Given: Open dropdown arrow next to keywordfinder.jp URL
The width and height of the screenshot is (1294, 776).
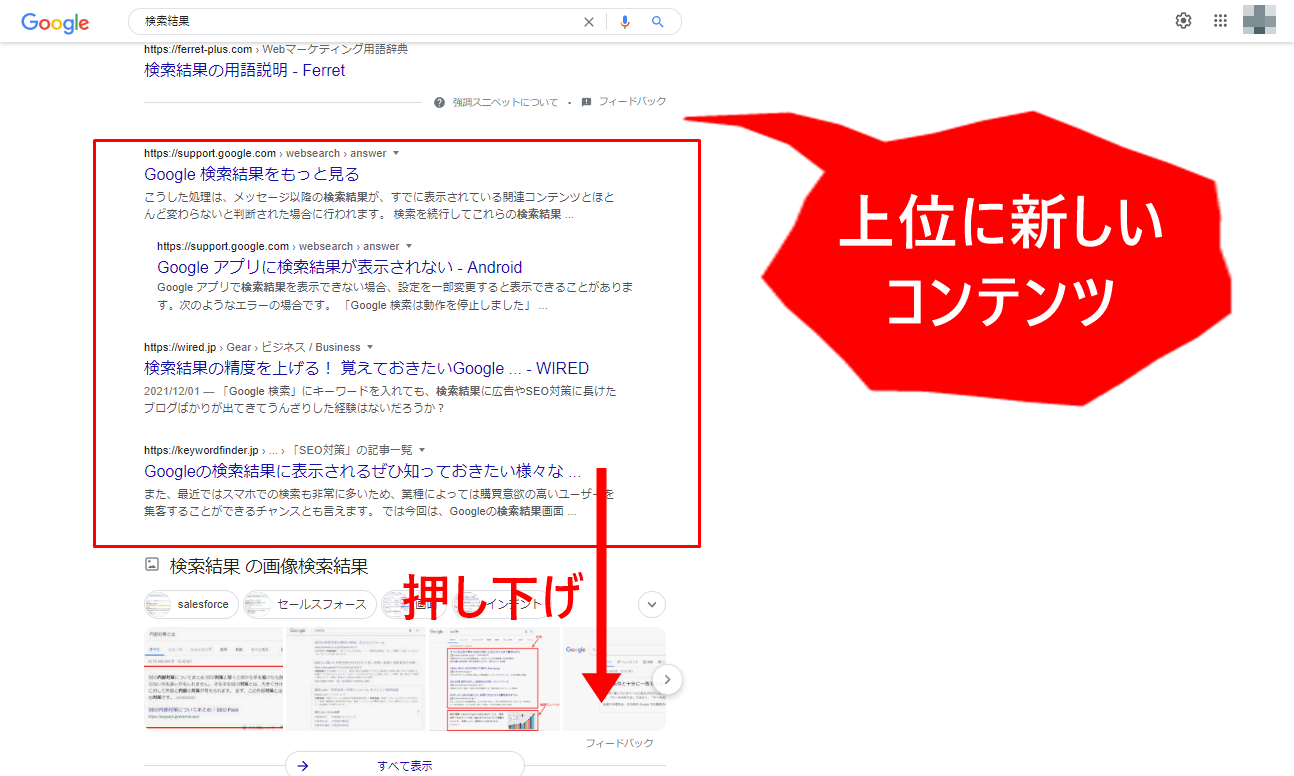Looking at the screenshot, I should coord(422,450).
